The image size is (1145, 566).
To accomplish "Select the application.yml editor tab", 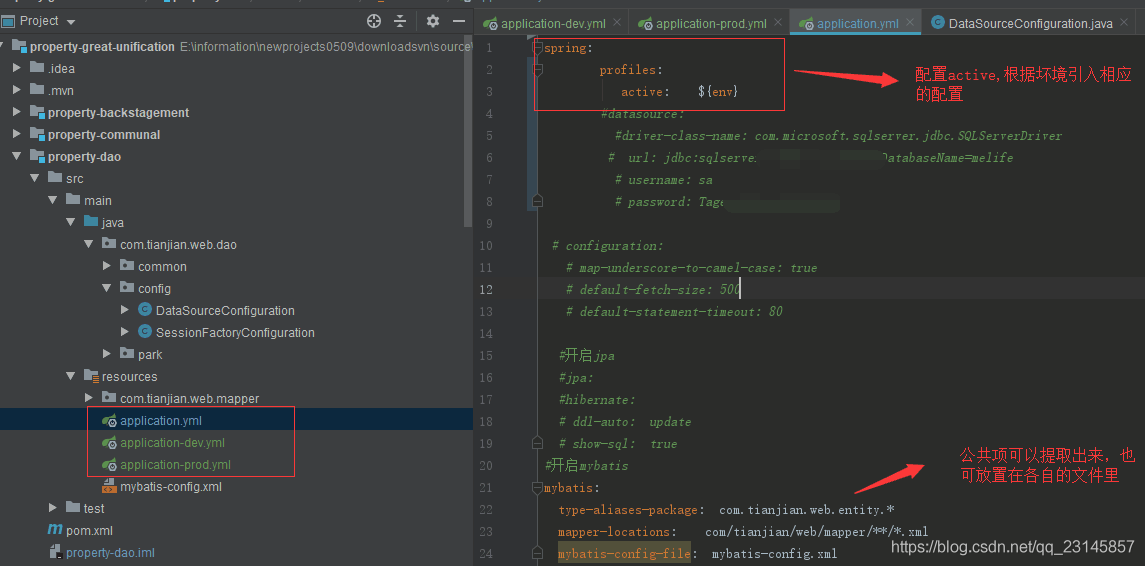I will [x=857, y=23].
